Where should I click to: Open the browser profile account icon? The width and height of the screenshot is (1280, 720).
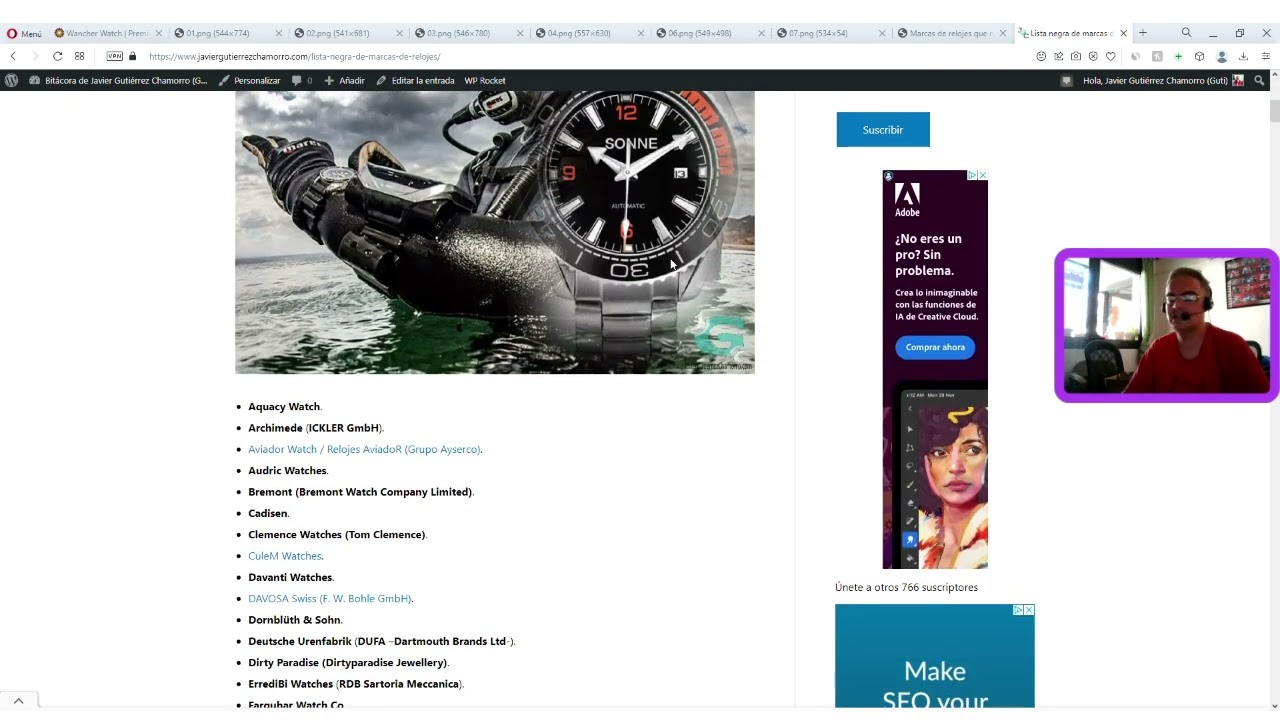click(x=1221, y=56)
